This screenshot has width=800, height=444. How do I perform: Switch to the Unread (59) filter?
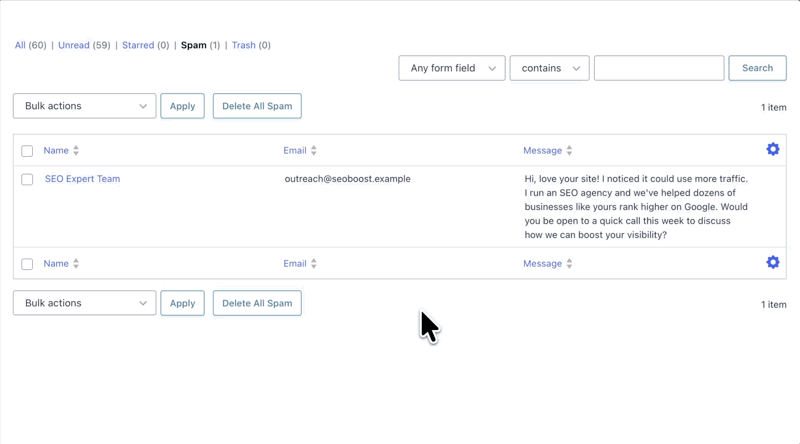click(x=84, y=45)
